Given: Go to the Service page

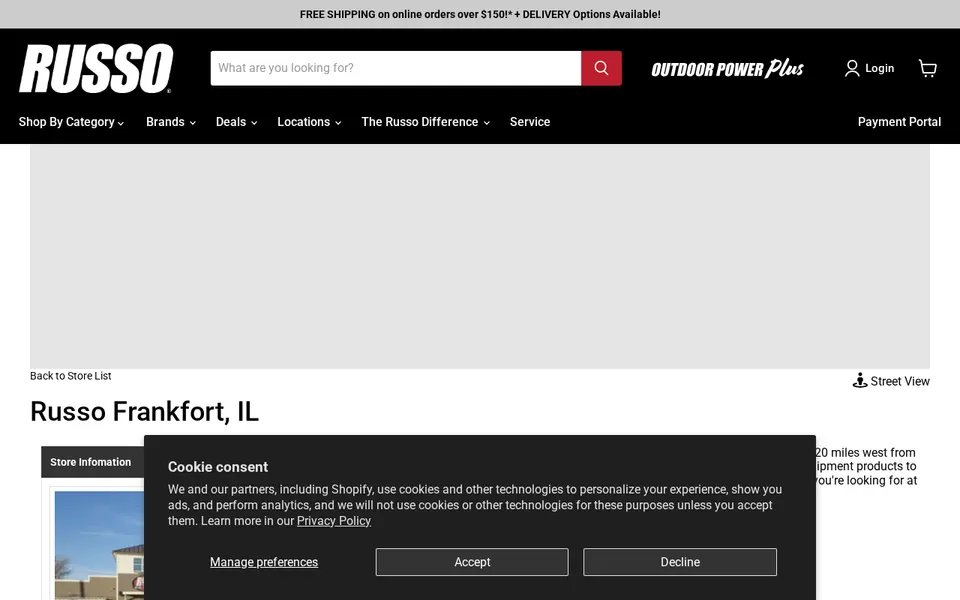Looking at the screenshot, I should (x=530, y=122).
